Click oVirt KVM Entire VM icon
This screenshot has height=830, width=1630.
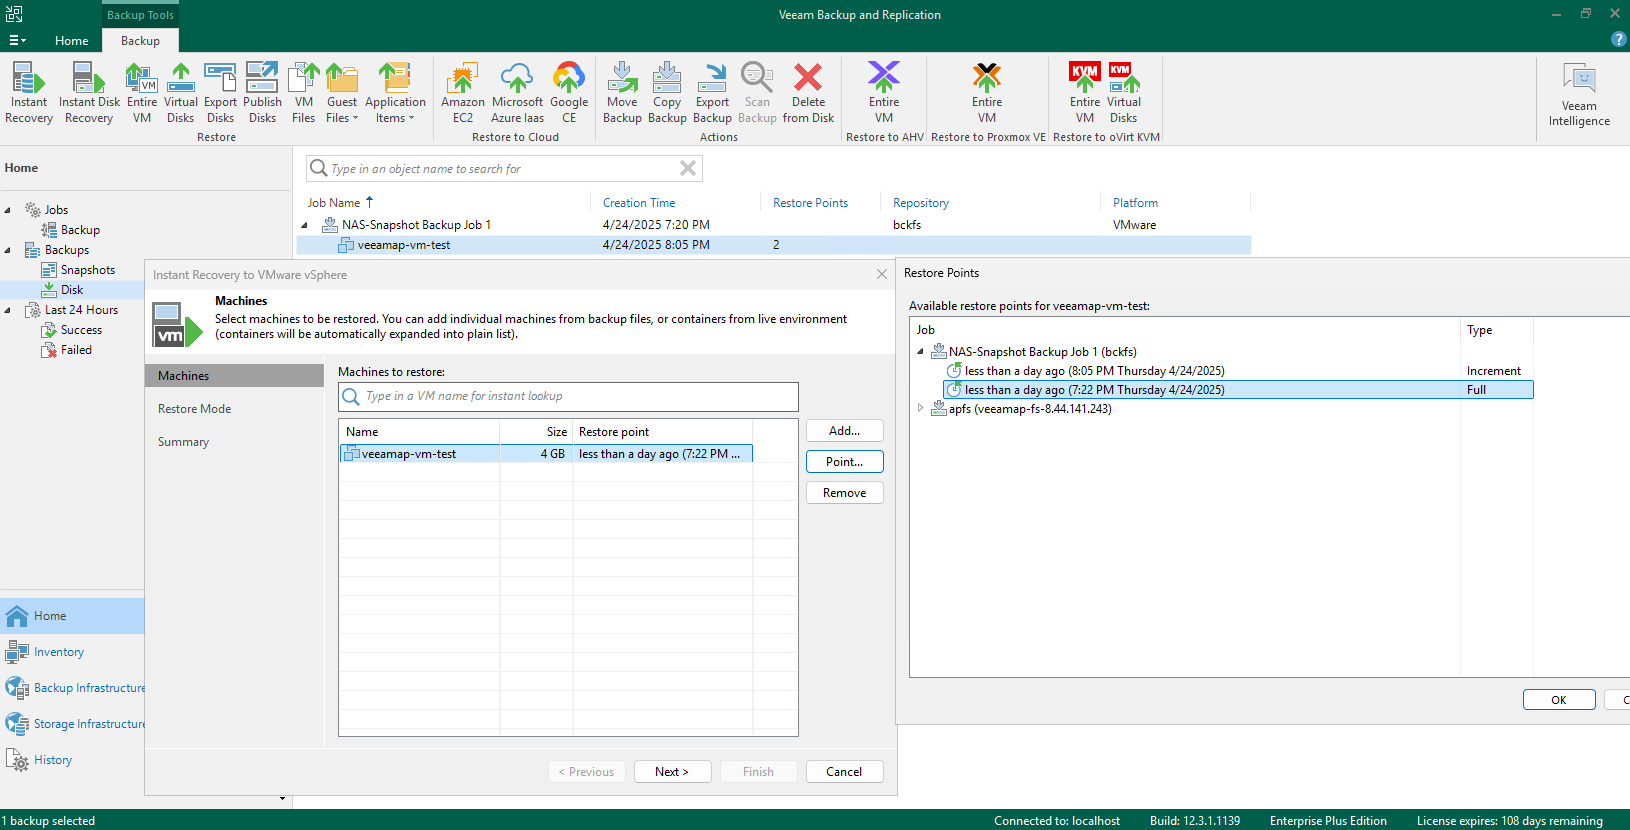click(x=1084, y=93)
